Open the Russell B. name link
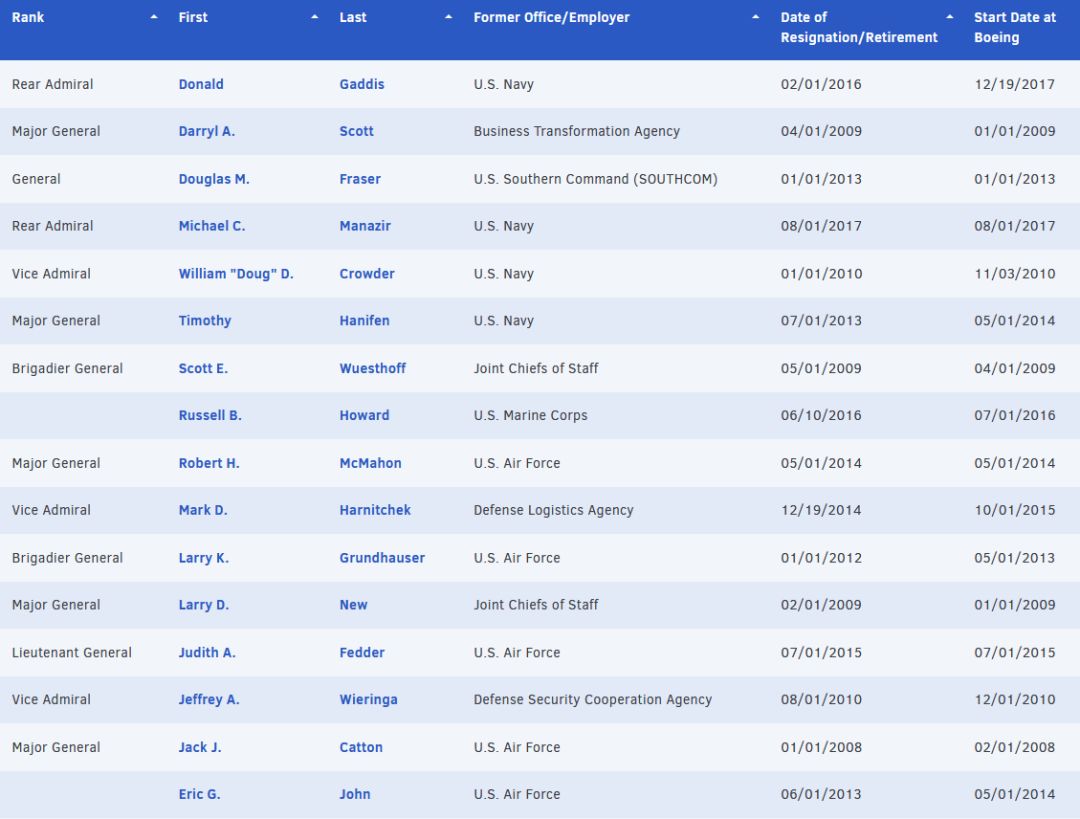 coord(210,416)
